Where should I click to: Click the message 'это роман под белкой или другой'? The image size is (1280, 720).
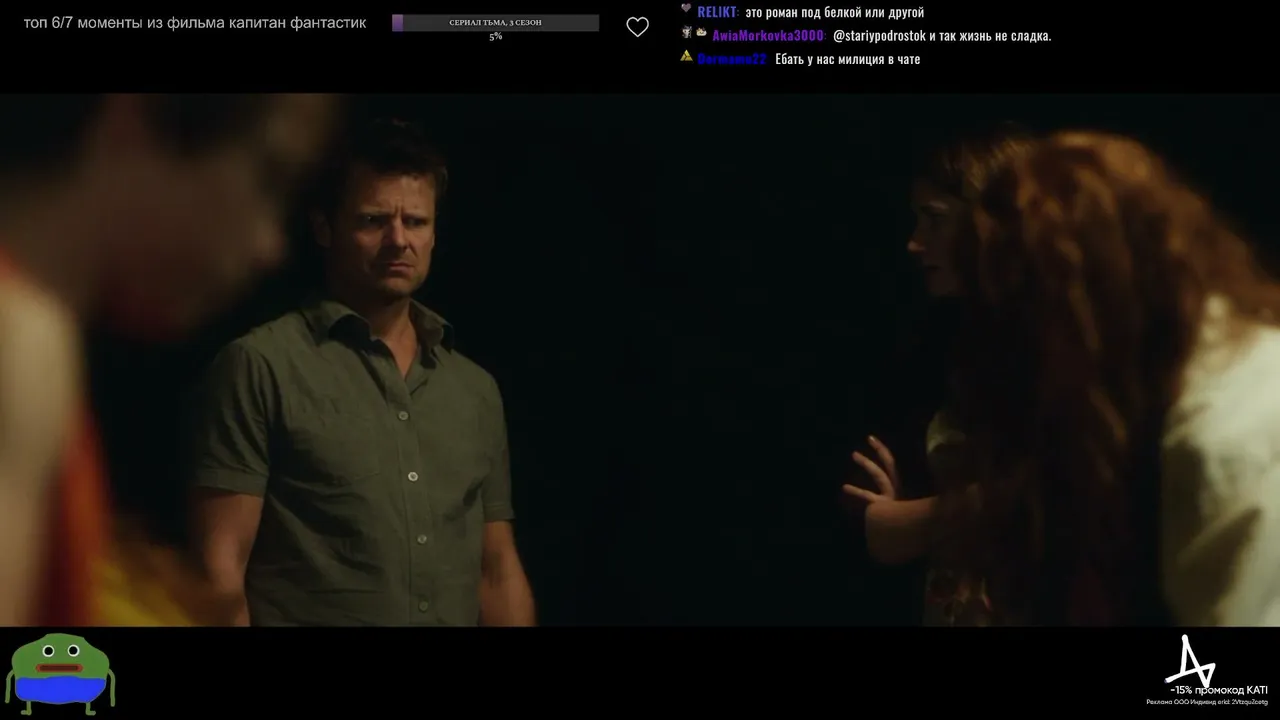point(835,12)
